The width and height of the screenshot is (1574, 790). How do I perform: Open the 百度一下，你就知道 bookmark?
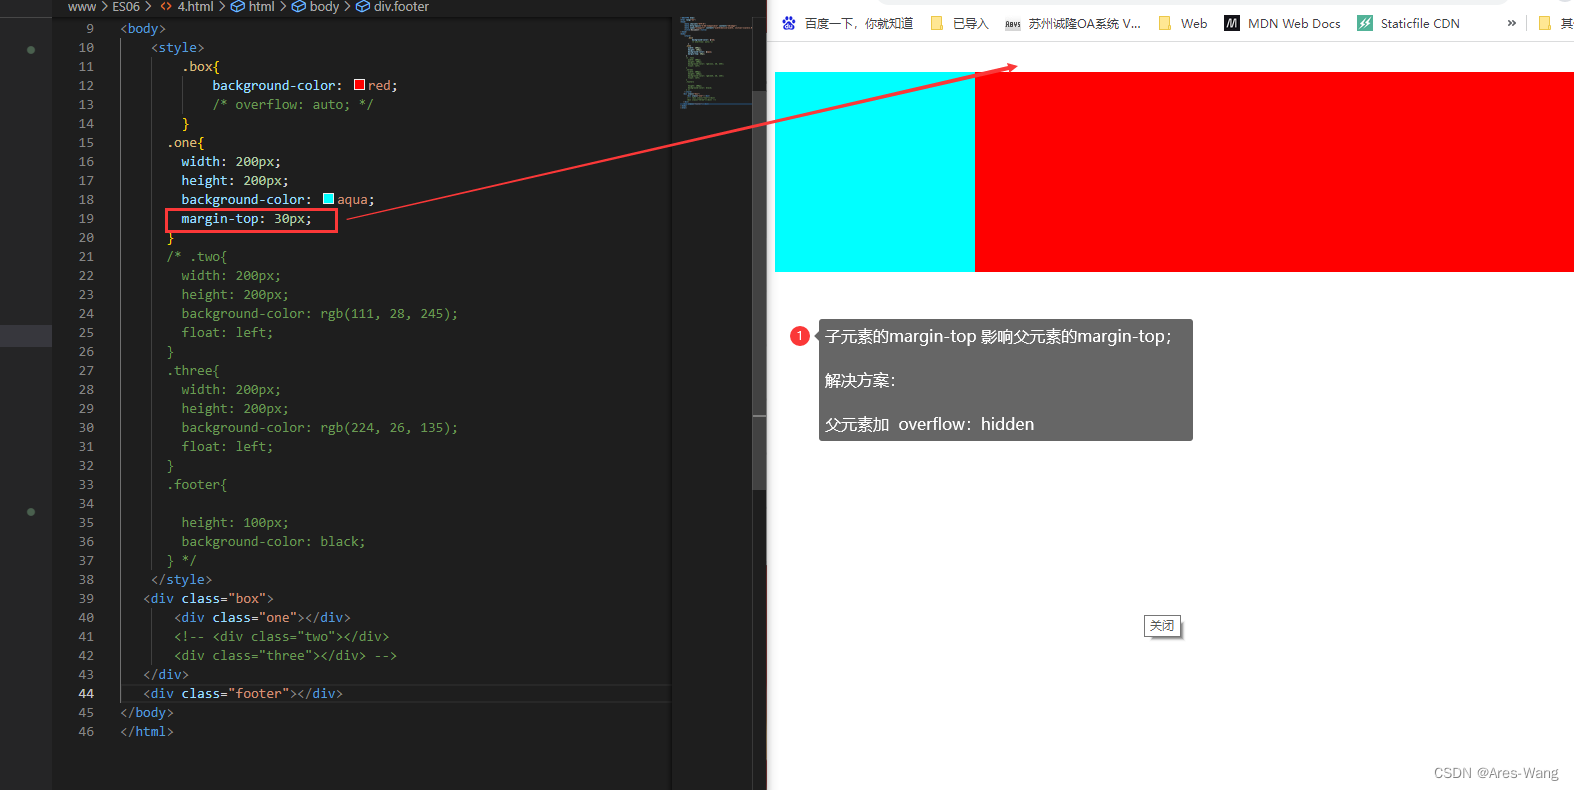(x=859, y=23)
